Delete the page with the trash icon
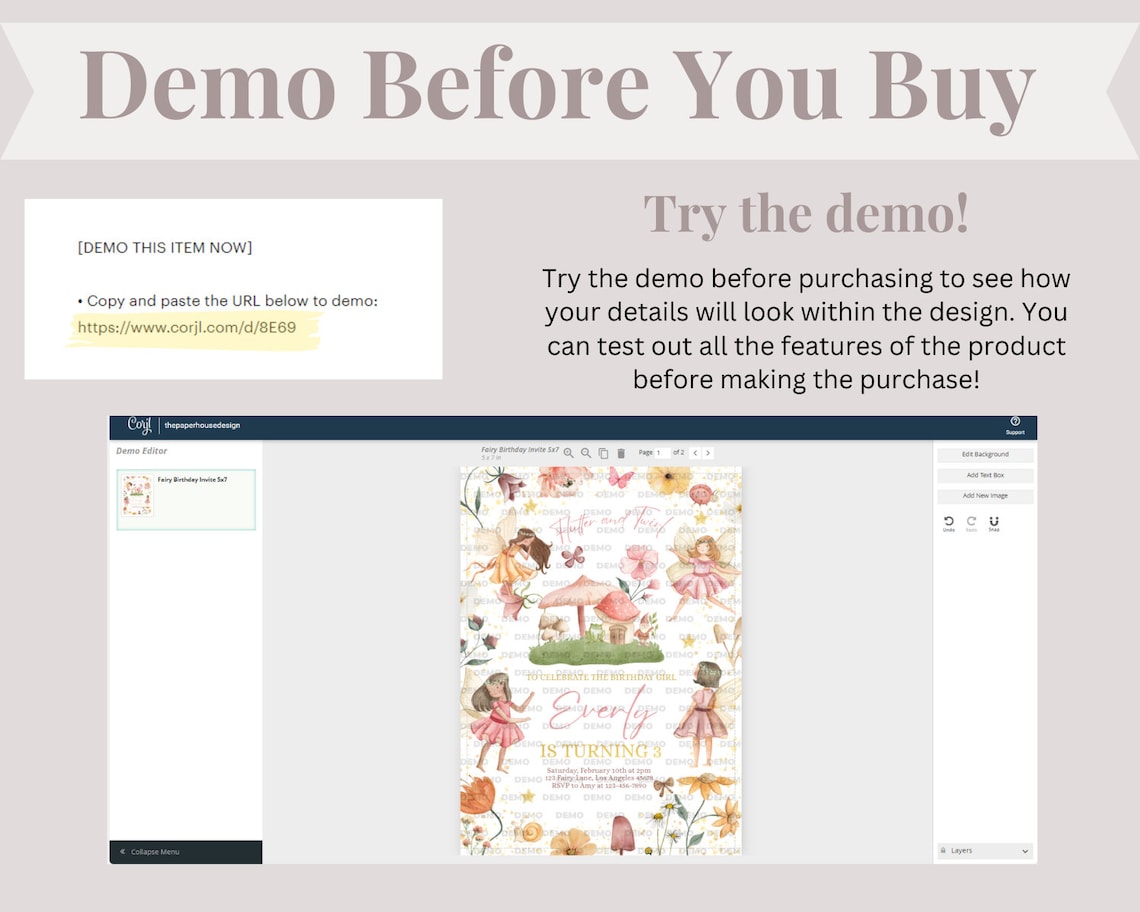Screen dimensions: 1140x912 point(621,453)
